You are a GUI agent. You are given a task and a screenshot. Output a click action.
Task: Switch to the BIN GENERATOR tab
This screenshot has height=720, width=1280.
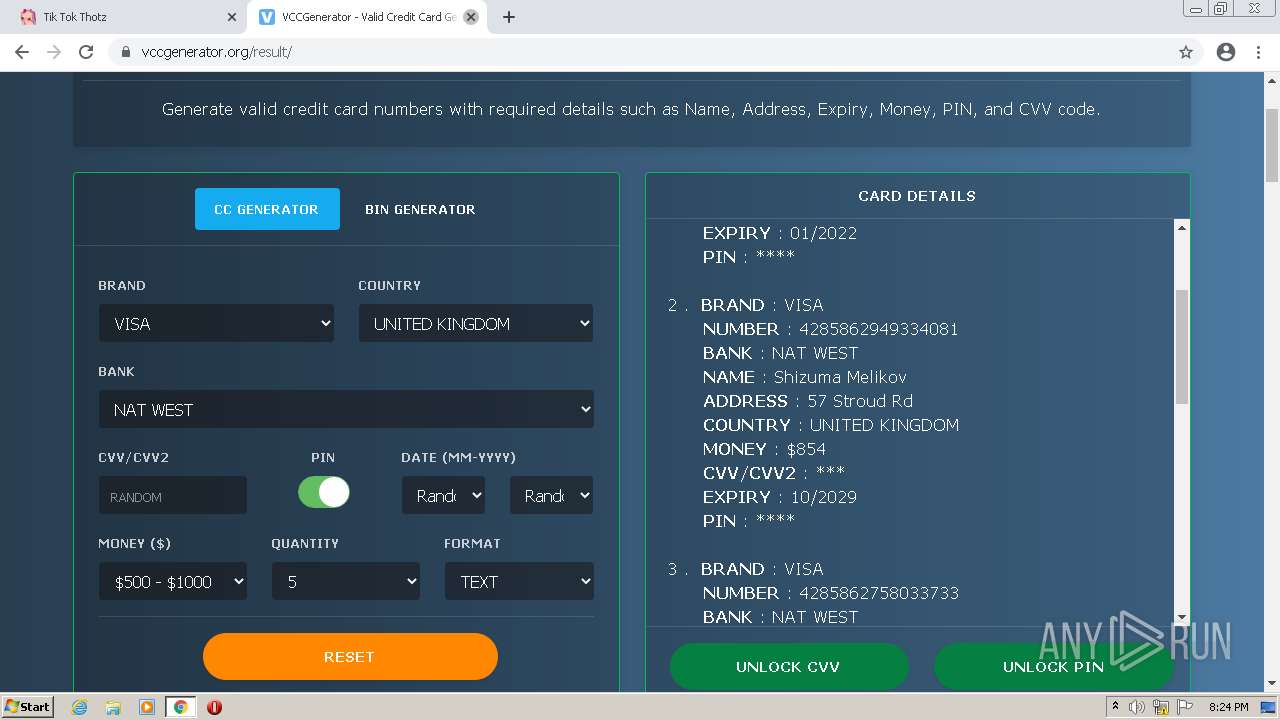point(420,209)
